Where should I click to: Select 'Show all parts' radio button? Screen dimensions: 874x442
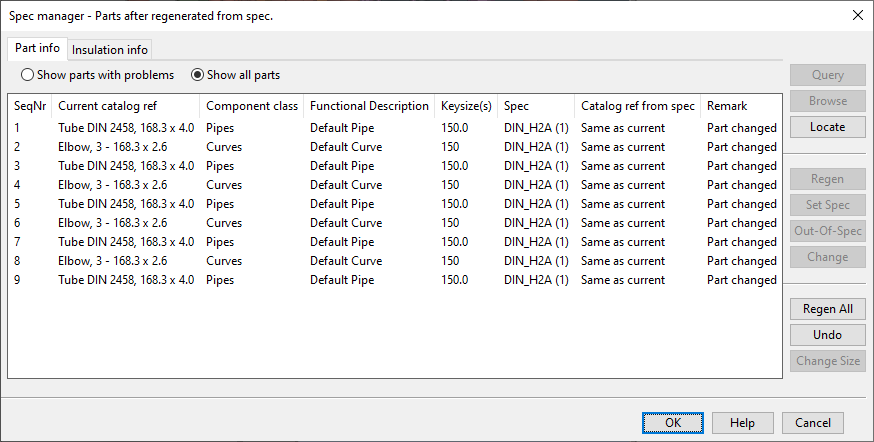pos(198,75)
